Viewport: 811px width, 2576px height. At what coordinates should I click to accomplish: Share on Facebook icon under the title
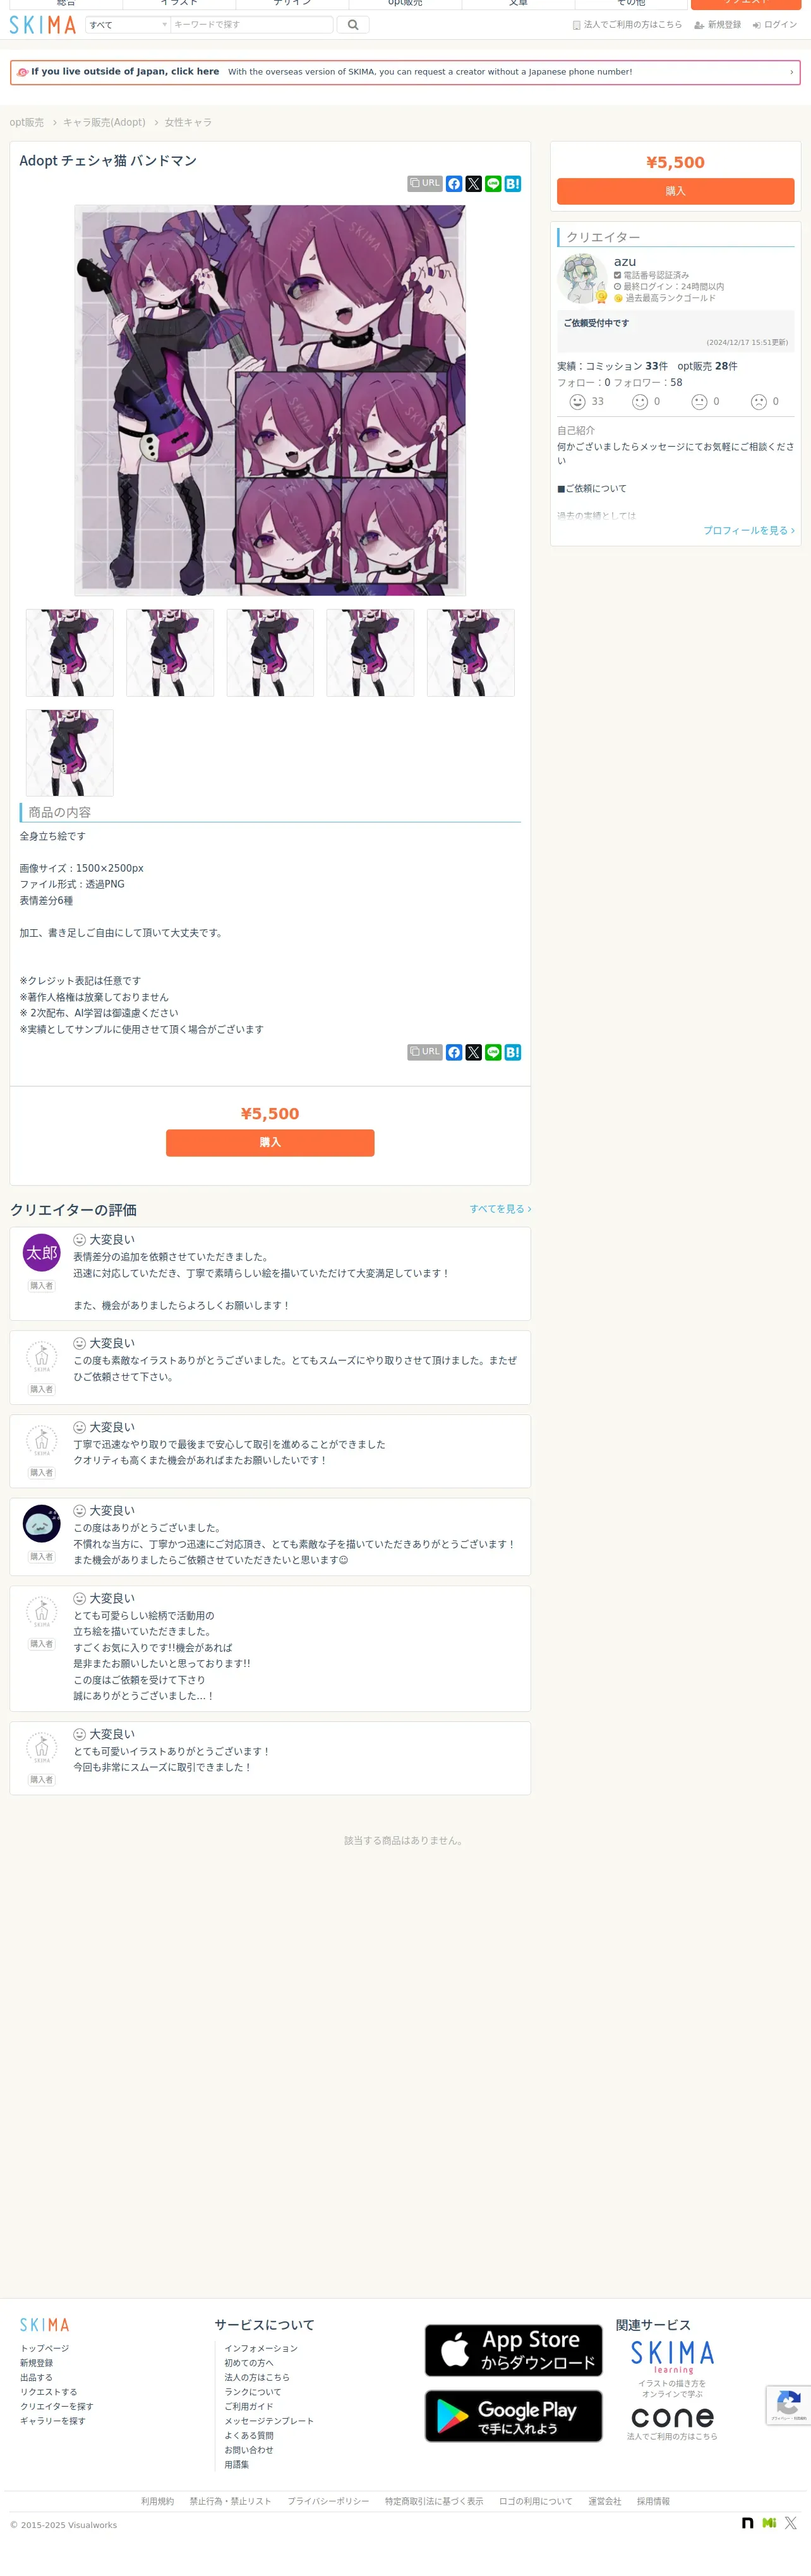click(x=454, y=184)
